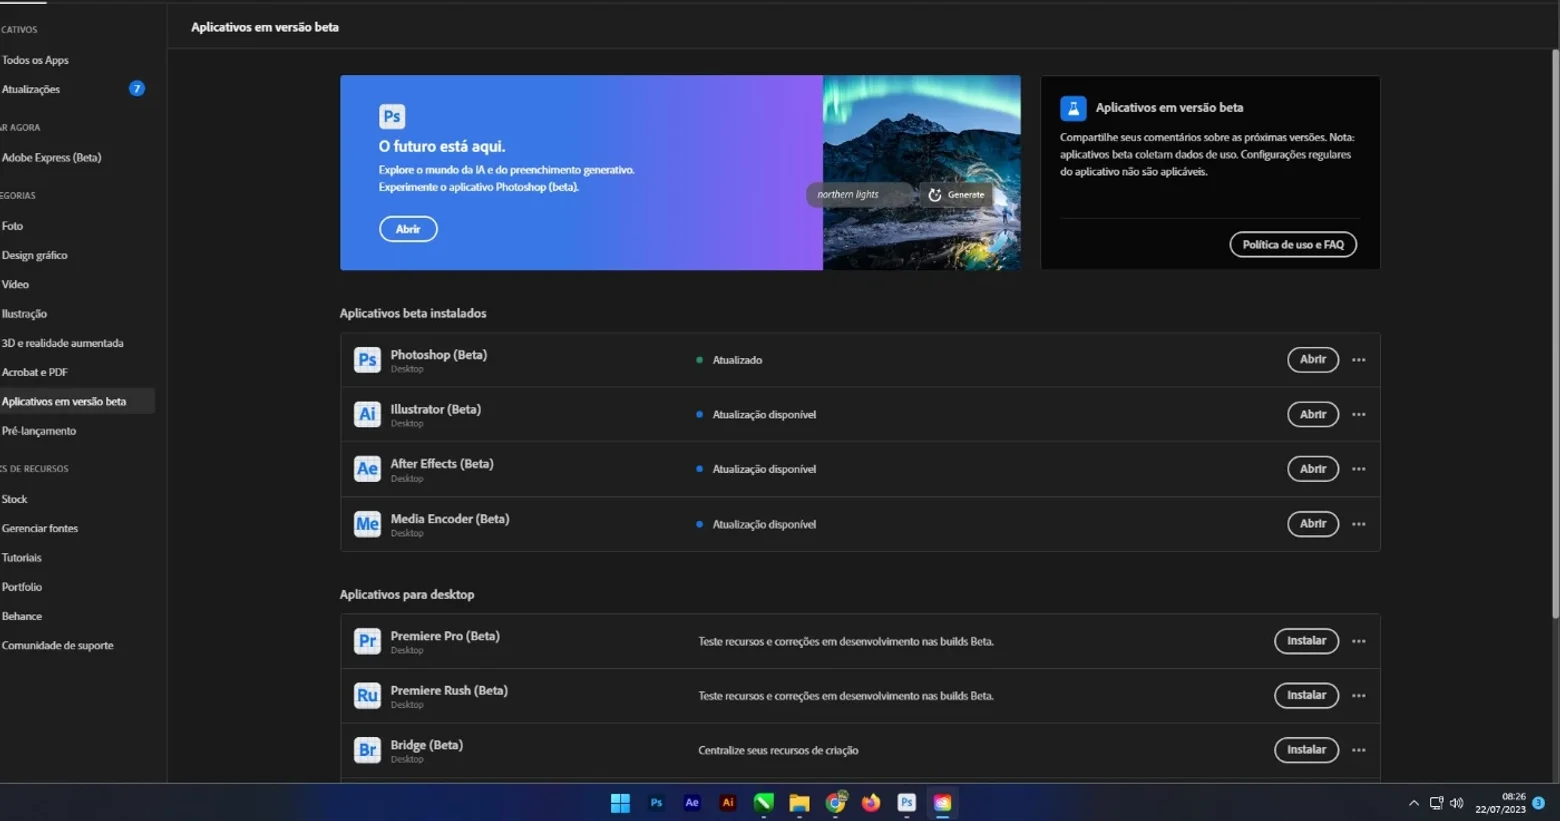This screenshot has width=1560, height=821.
Task: Select 3D e realidade aumentada category
Action: click(x=62, y=343)
